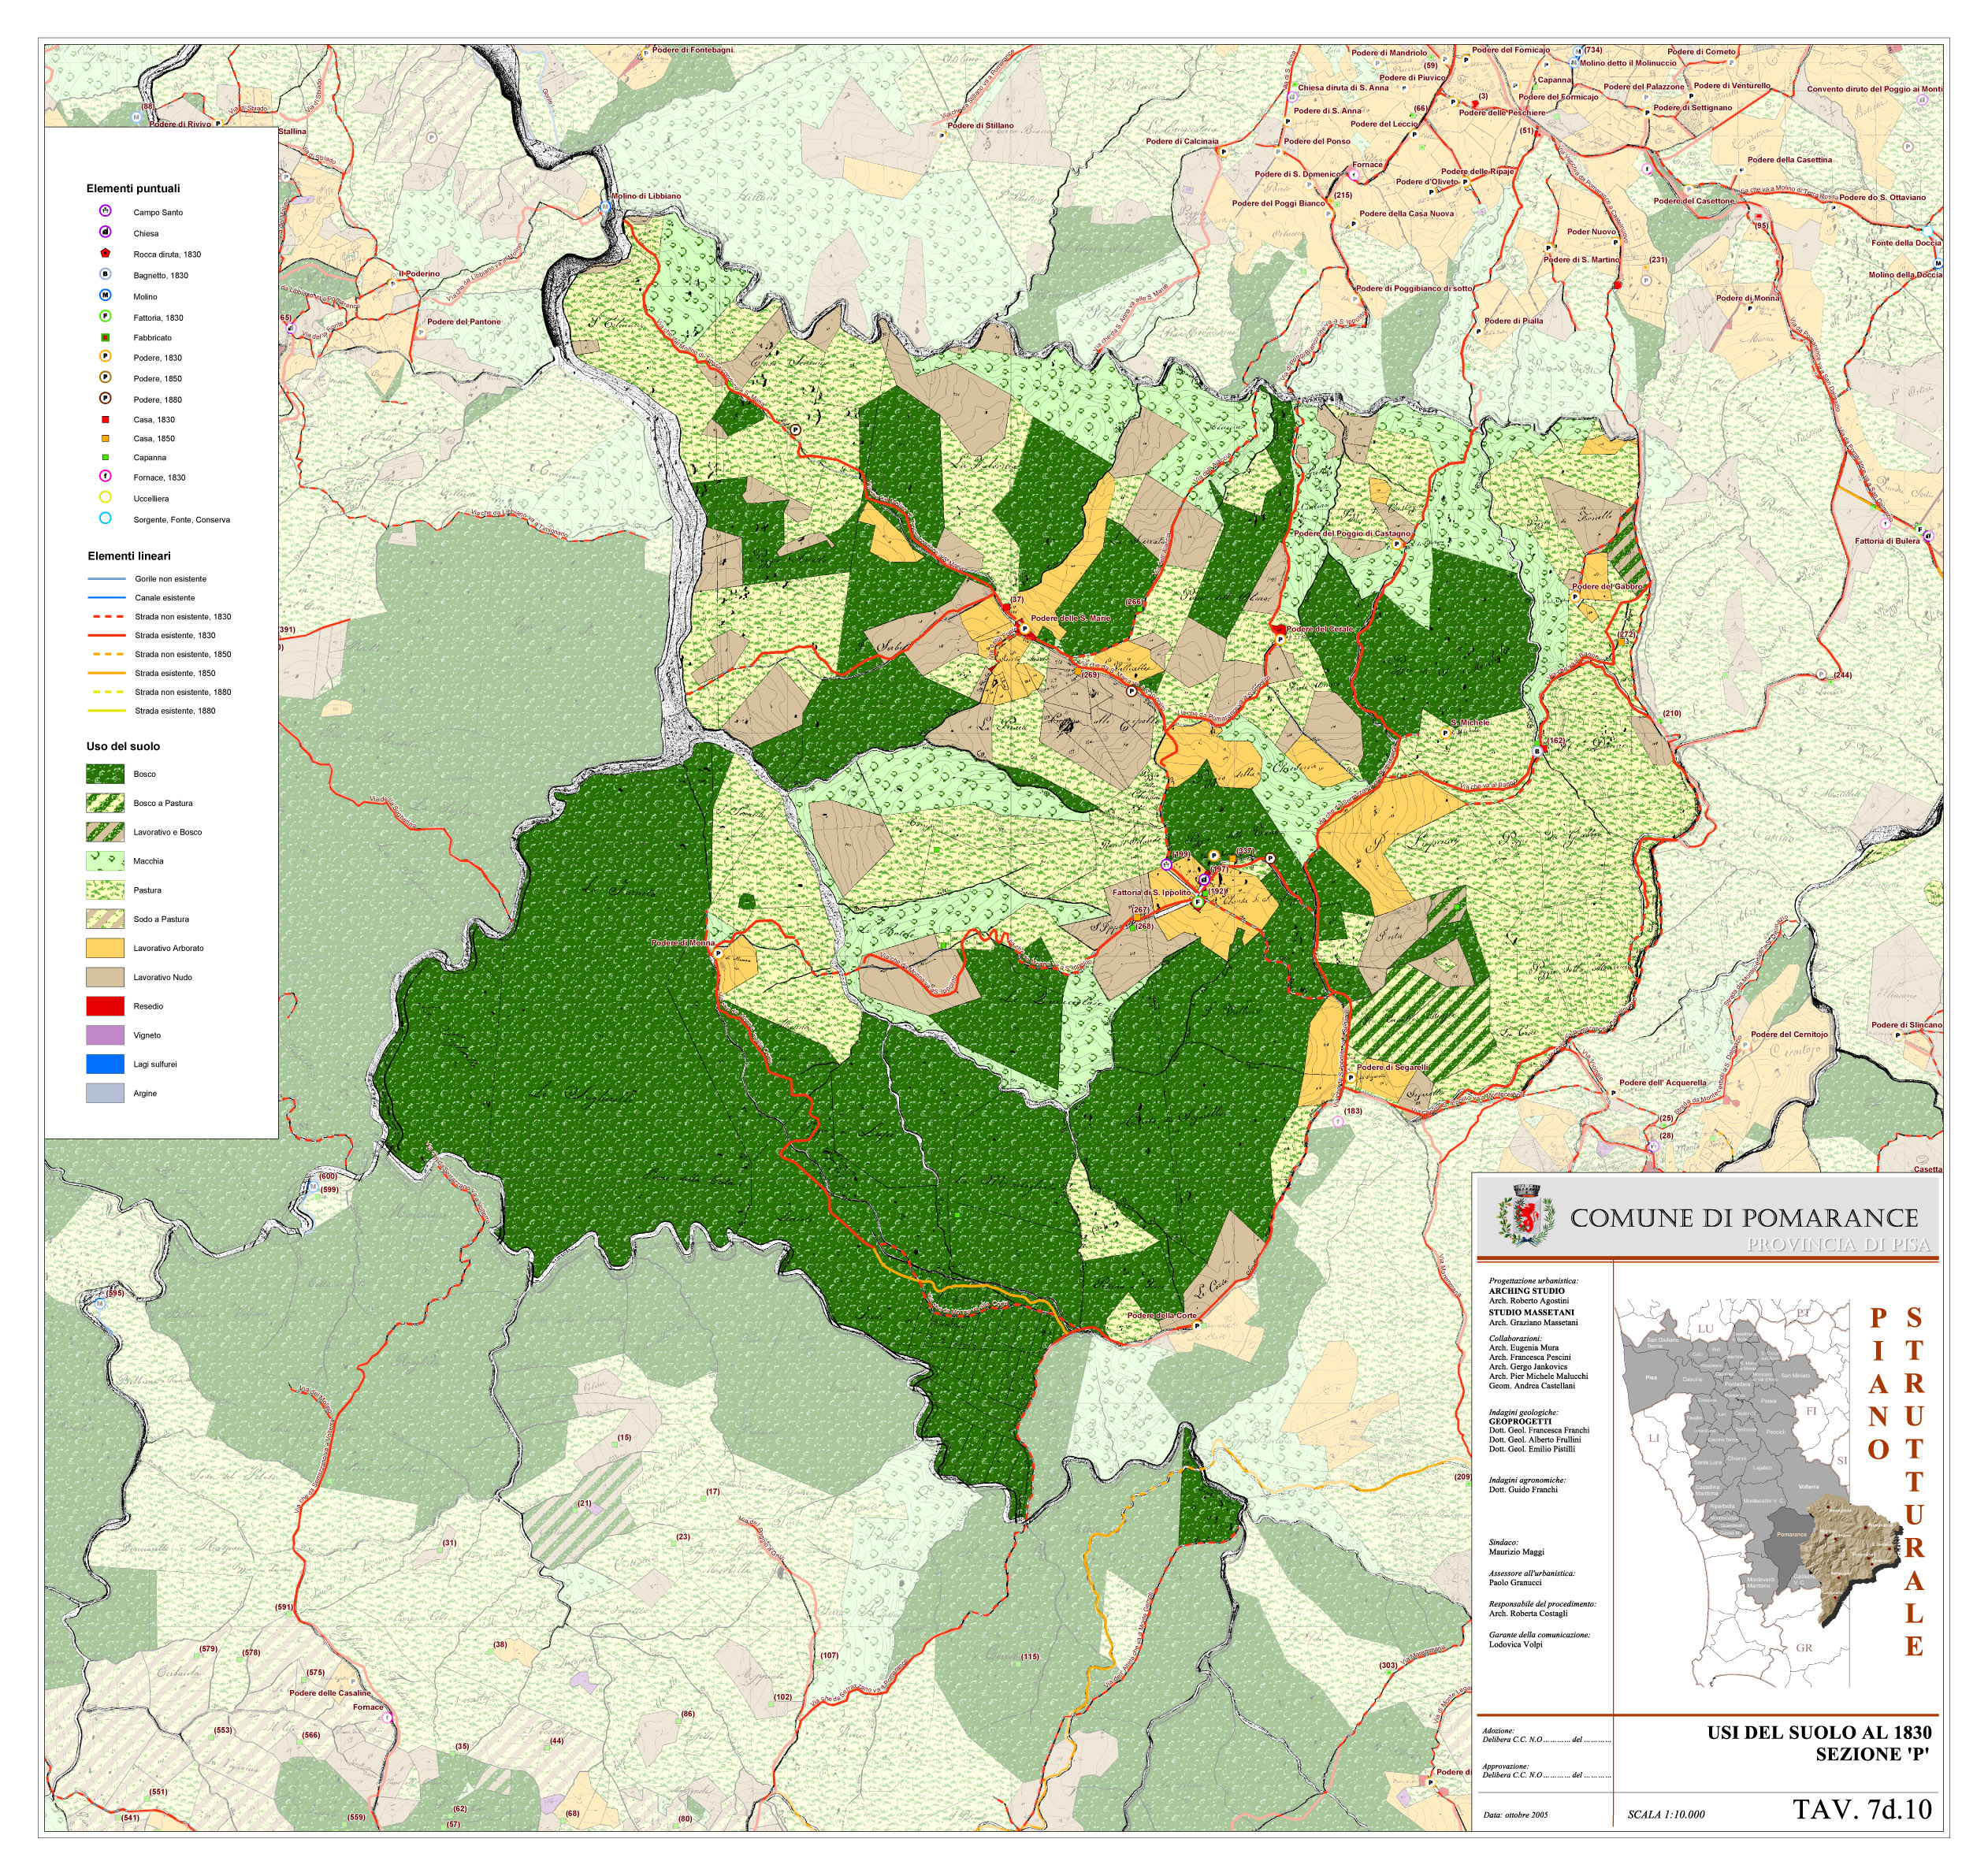The height and width of the screenshot is (1876, 1988).
Task: Click the Bosco dark green swatch
Action: pos(105,774)
